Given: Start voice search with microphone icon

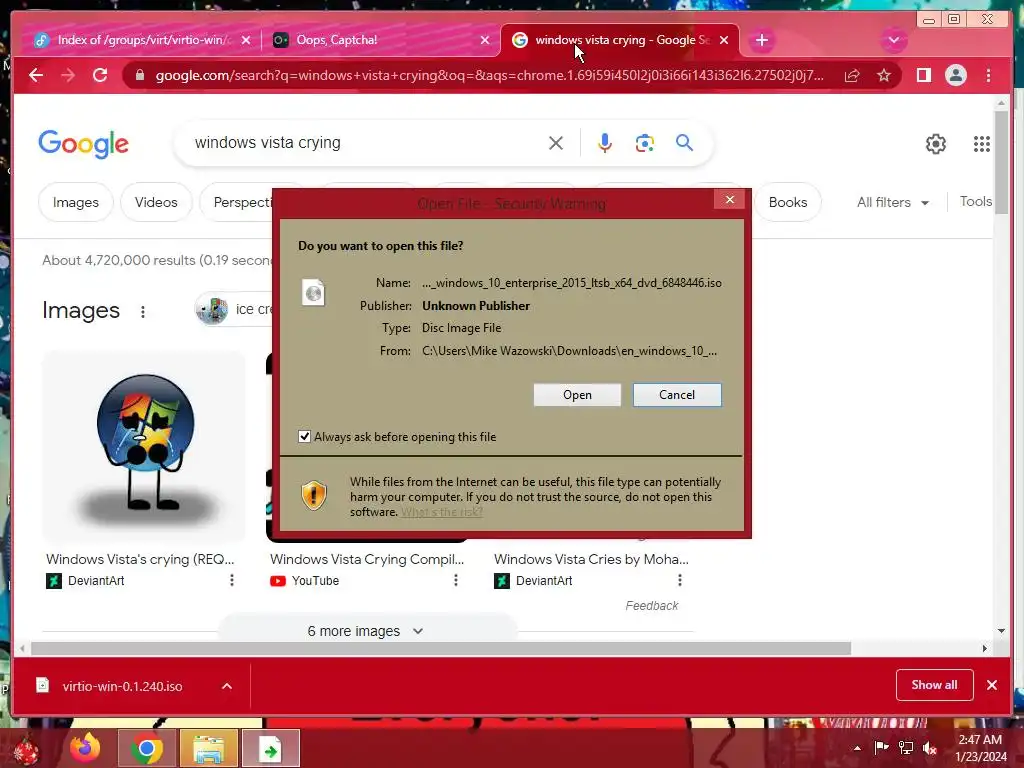Looking at the screenshot, I should tap(605, 143).
